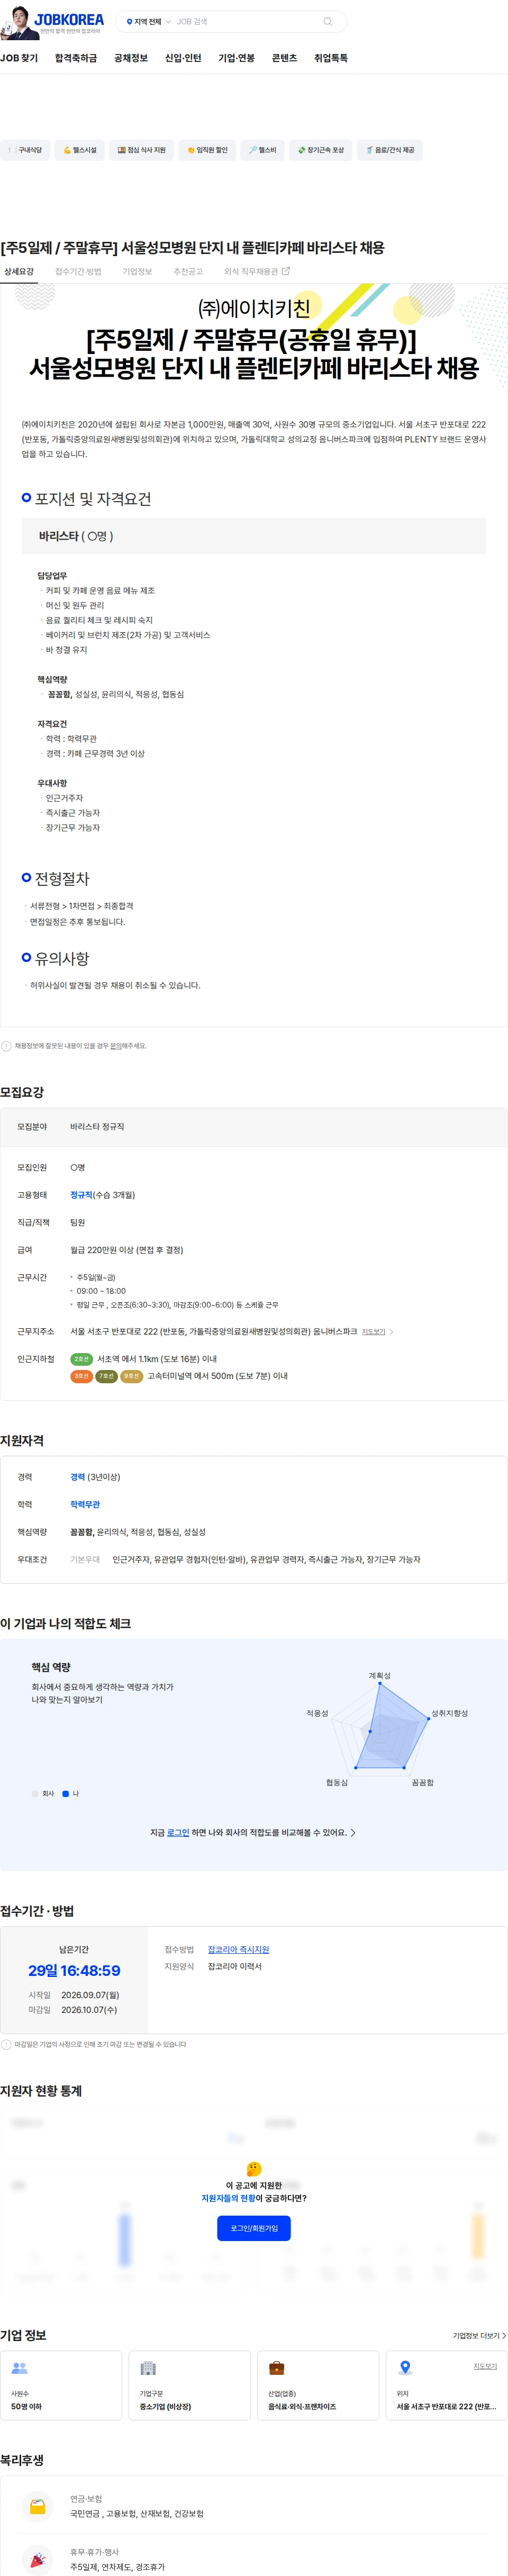
Task: Click the 로그인/회원가입 button
Action: click(254, 2228)
